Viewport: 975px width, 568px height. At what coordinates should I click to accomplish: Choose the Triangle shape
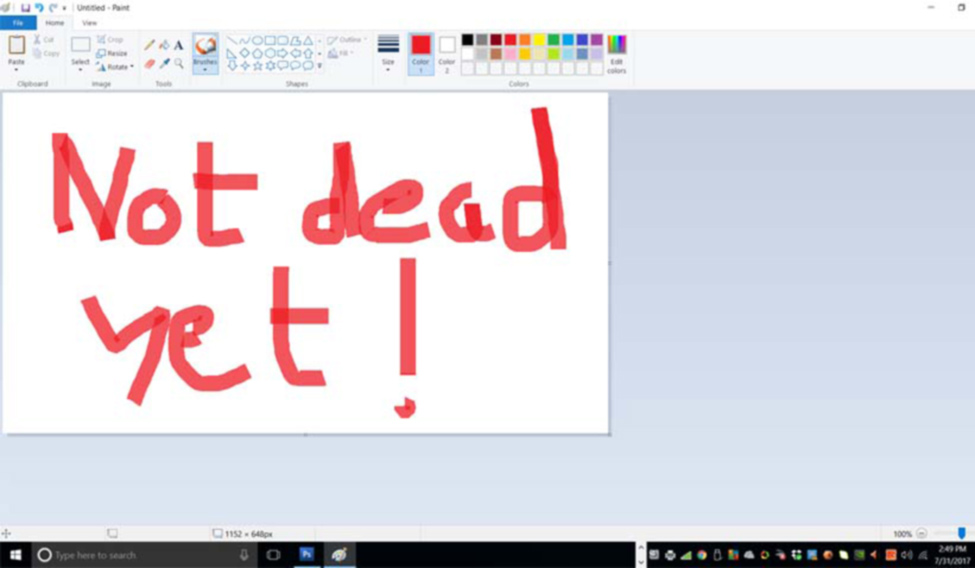[308, 40]
